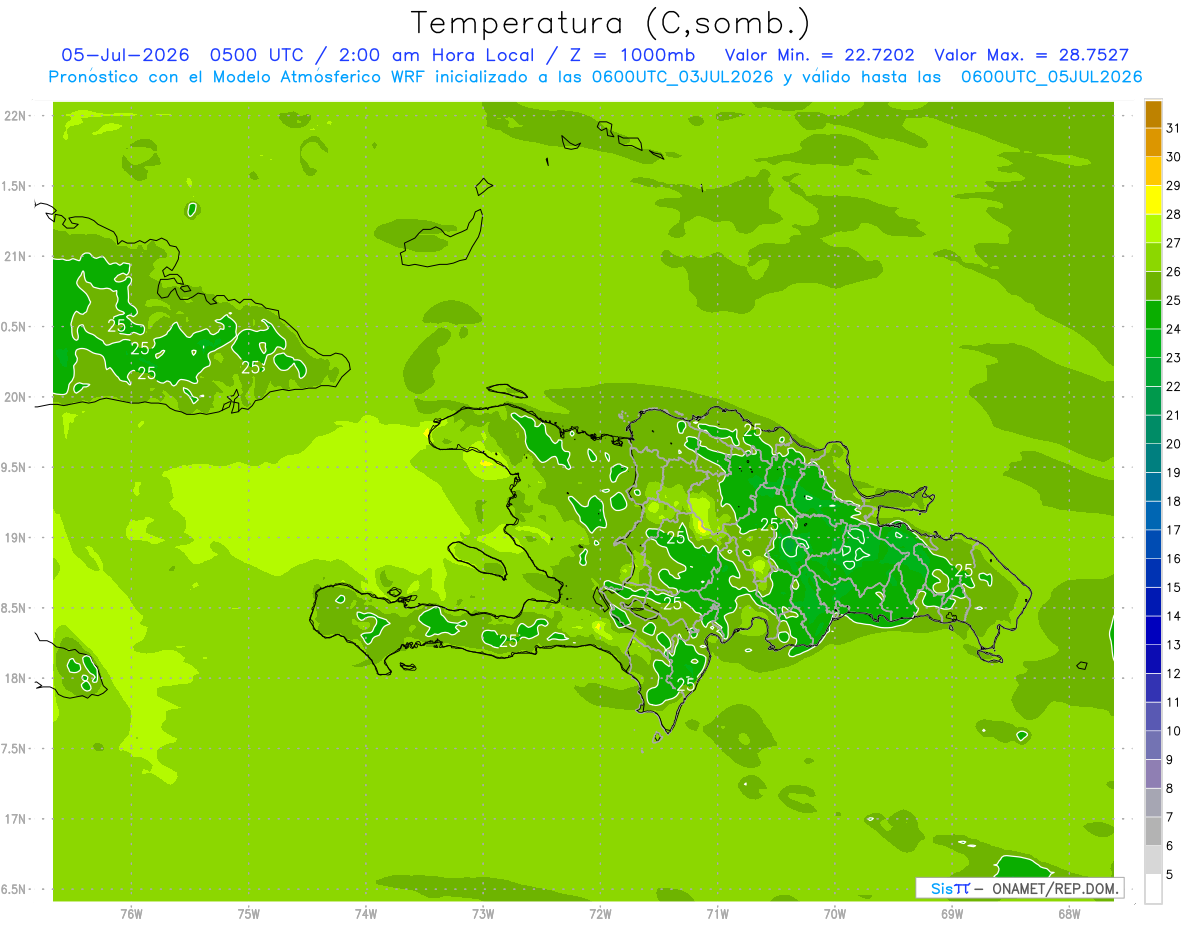Click the '28' color scale label
This screenshot has height=927, width=1200.
coord(1174,214)
